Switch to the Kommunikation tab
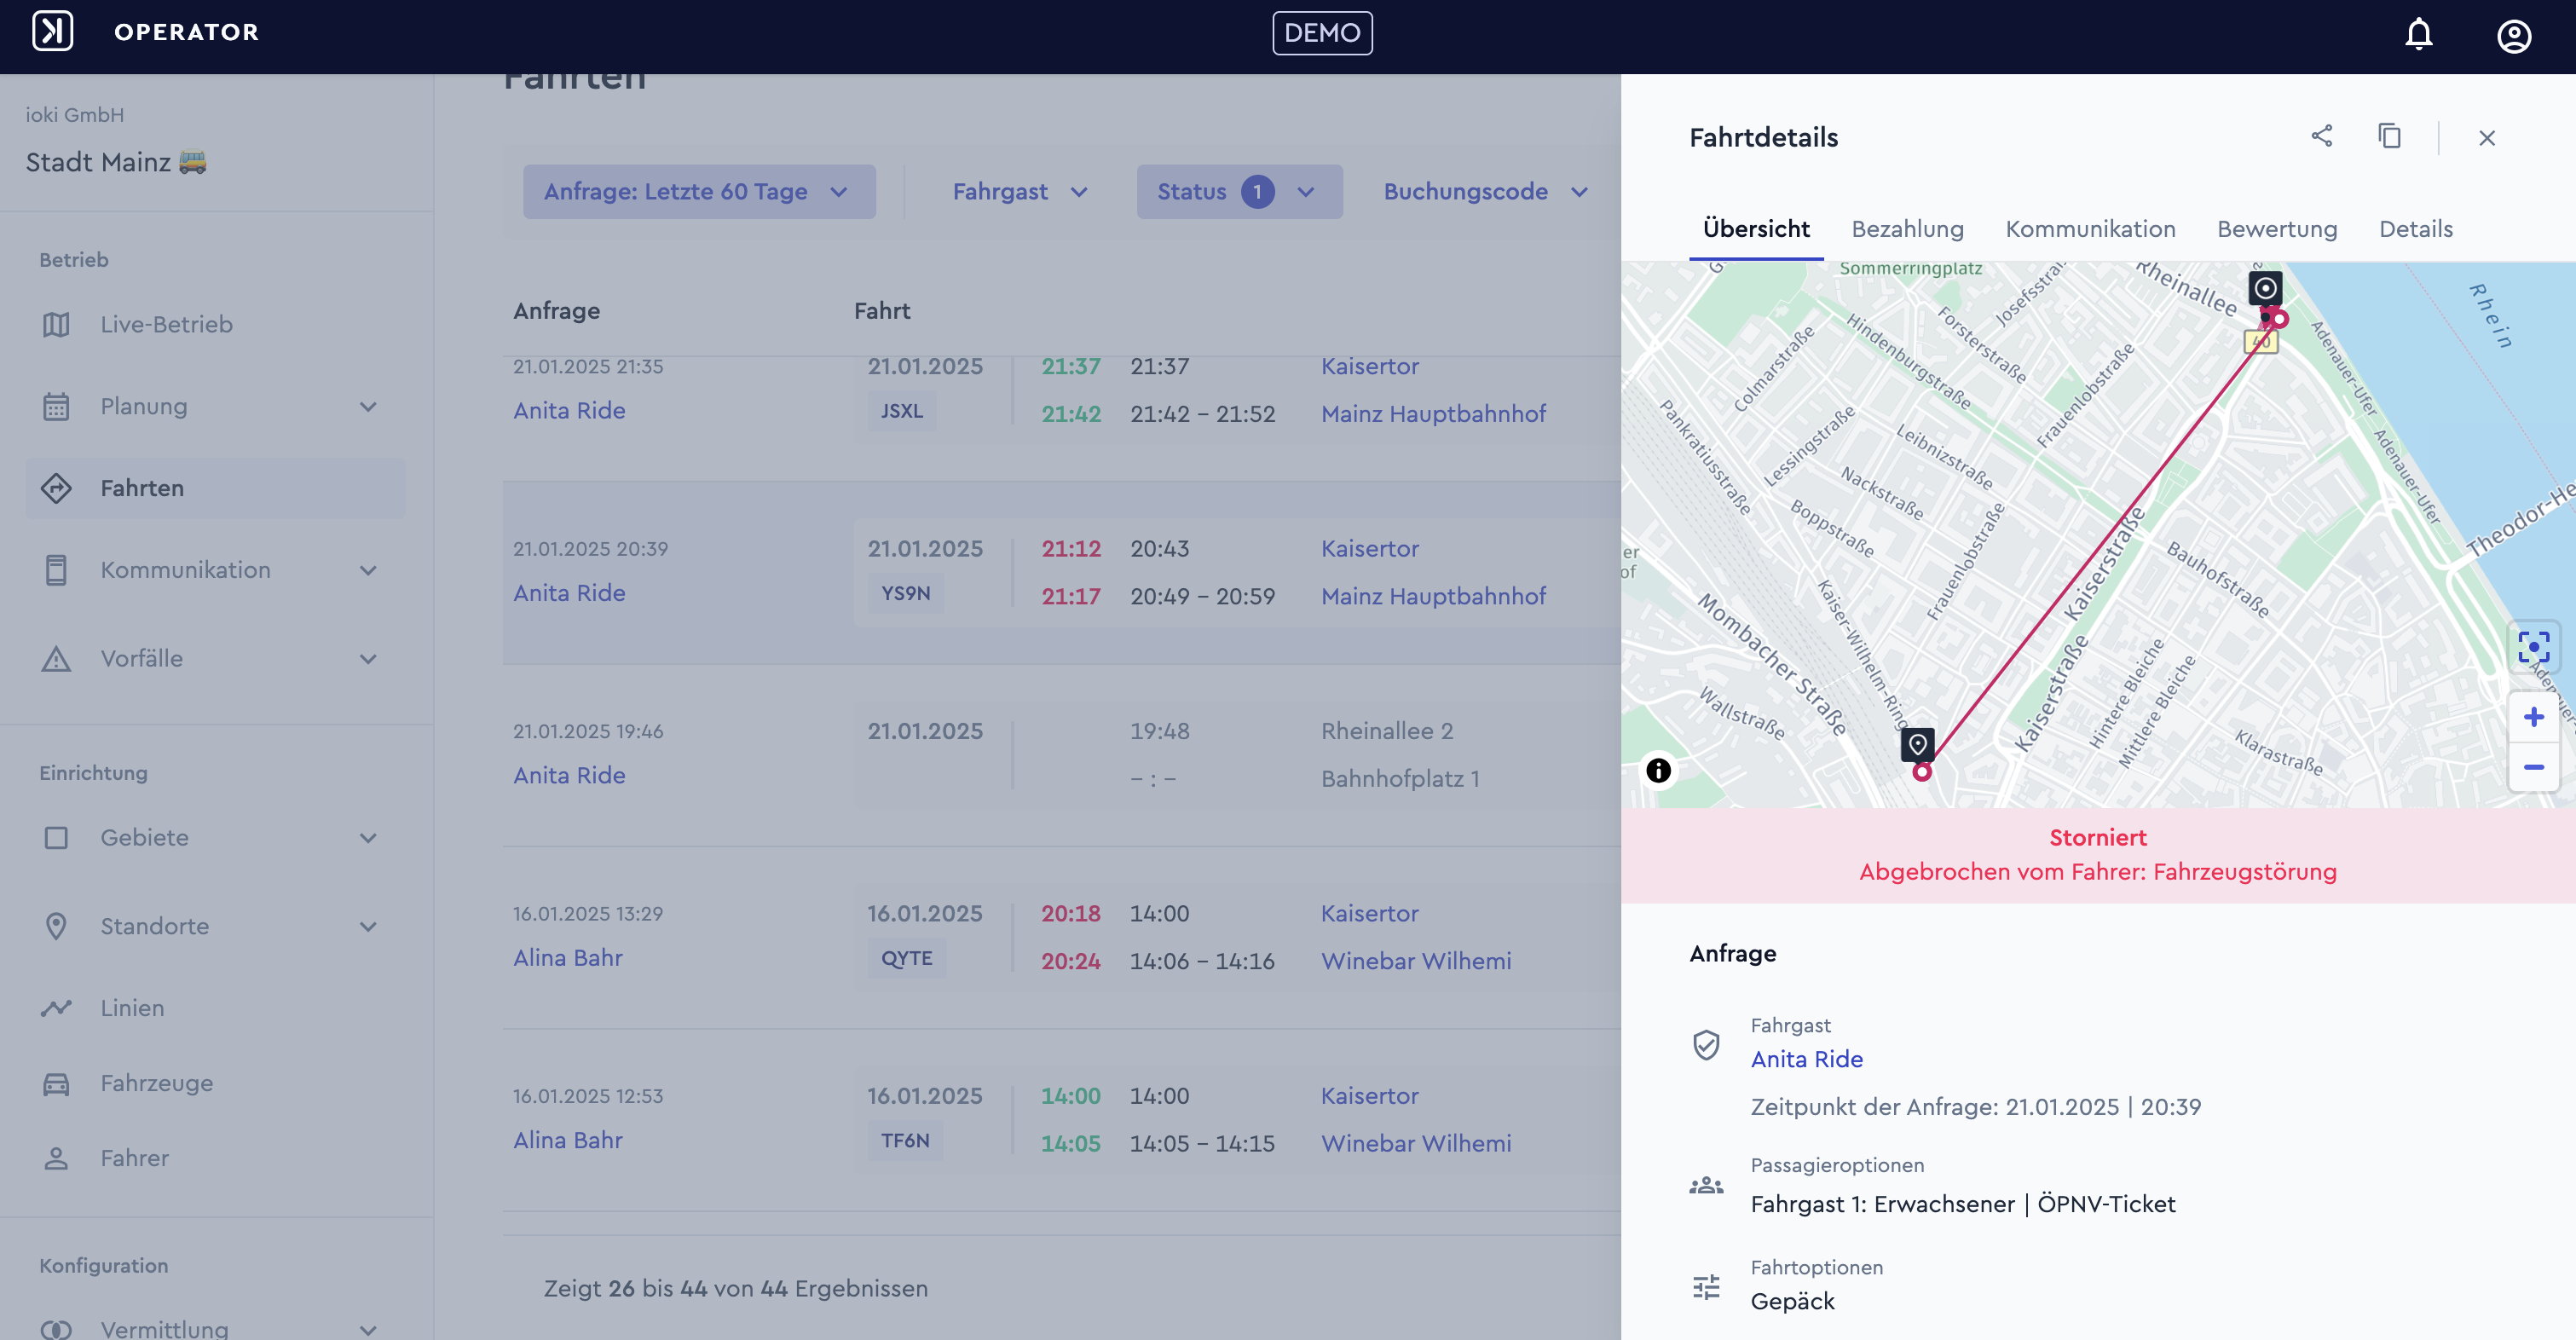 (2090, 229)
